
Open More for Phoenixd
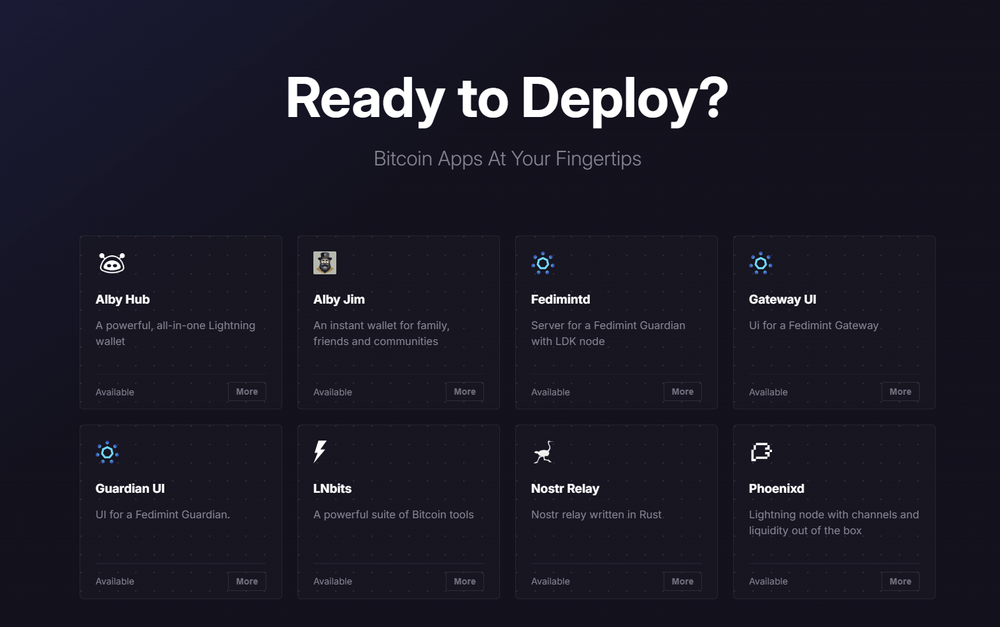901,581
